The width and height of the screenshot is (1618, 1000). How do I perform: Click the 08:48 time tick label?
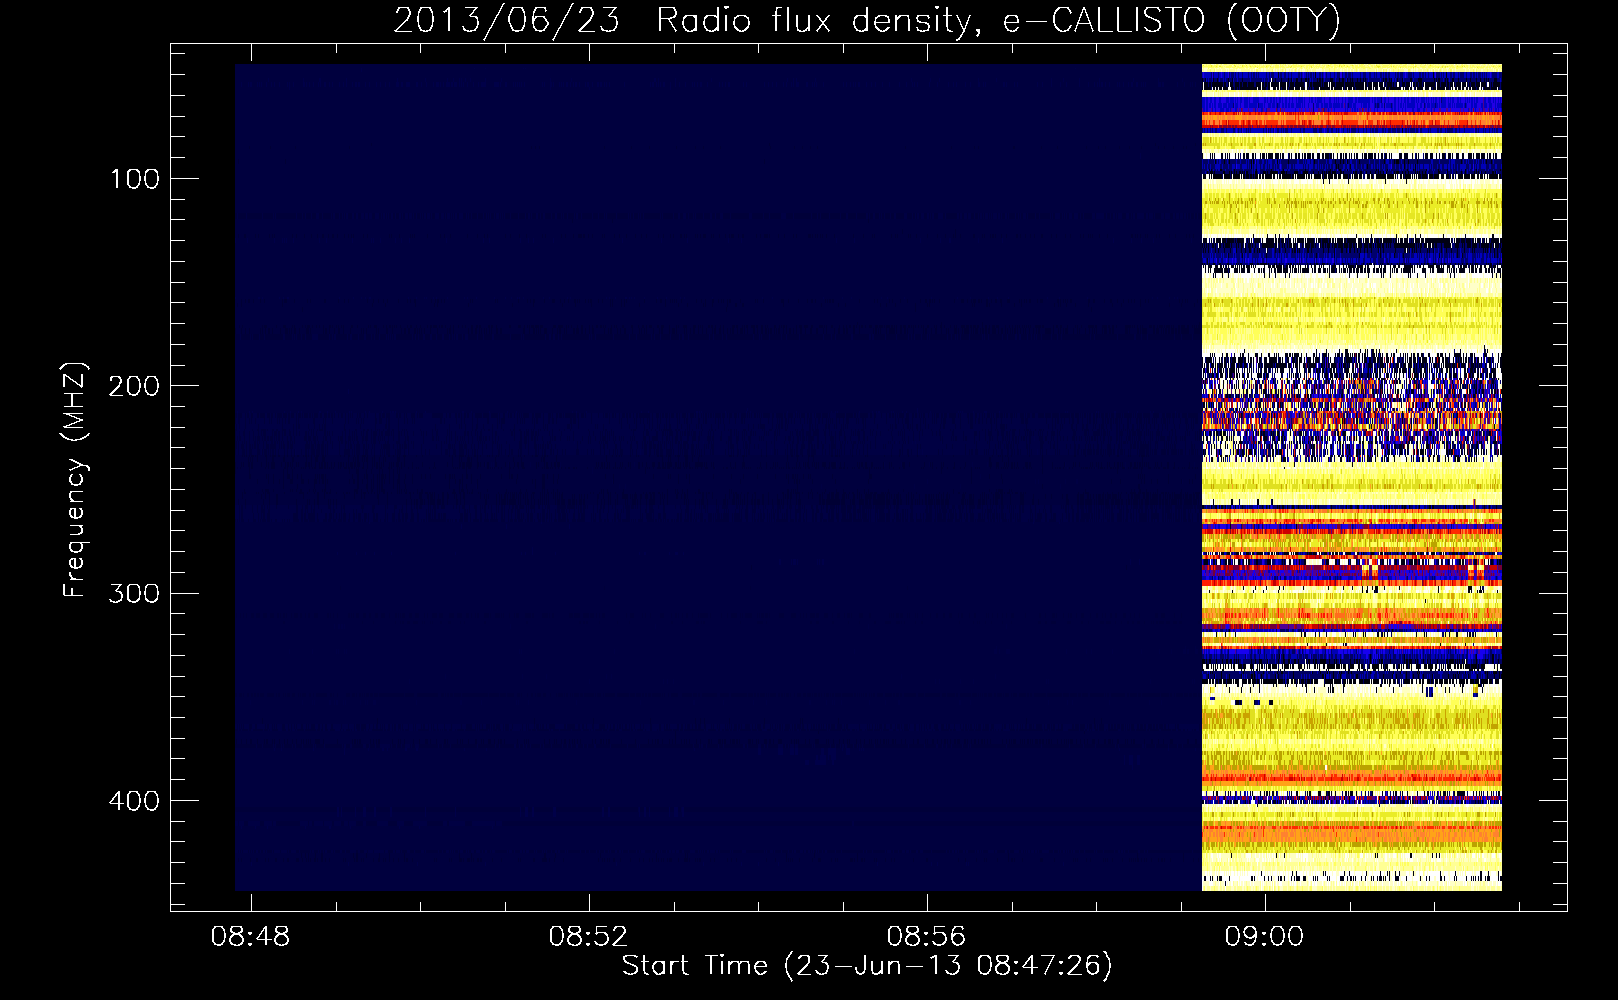point(250,936)
